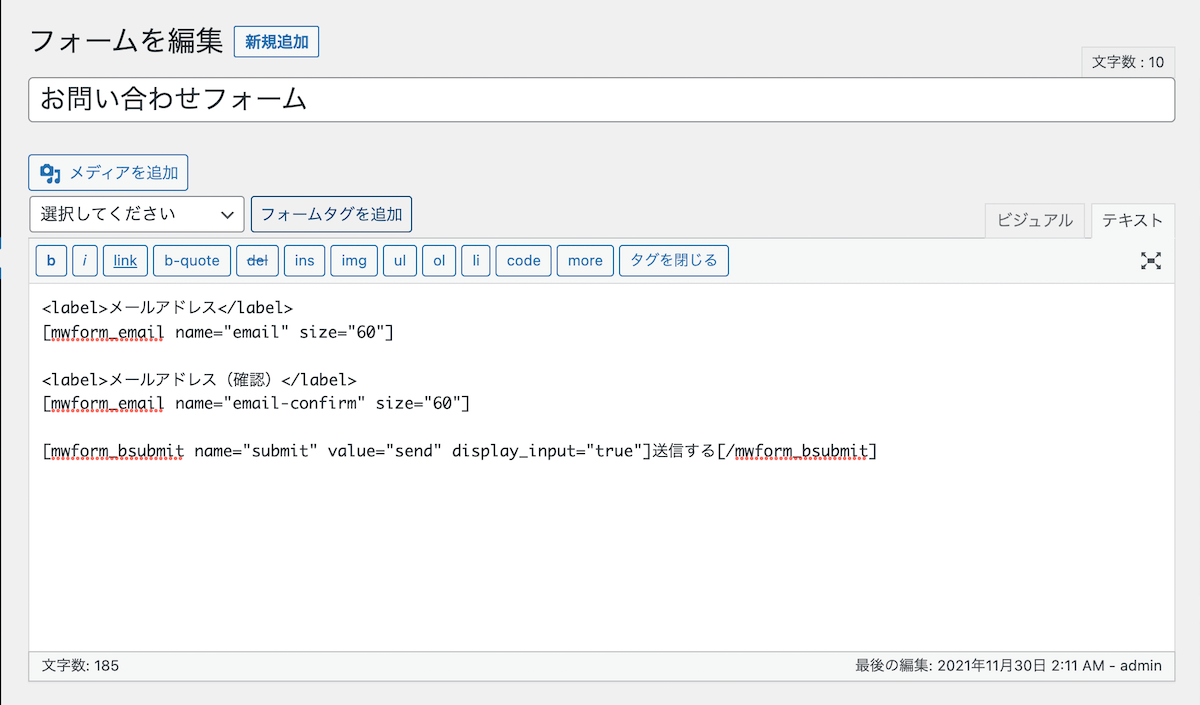Image resolution: width=1200 pixels, height=705 pixels.
Task: Open the 選択してください form tag dropdown
Action: (x=136, y=213)
